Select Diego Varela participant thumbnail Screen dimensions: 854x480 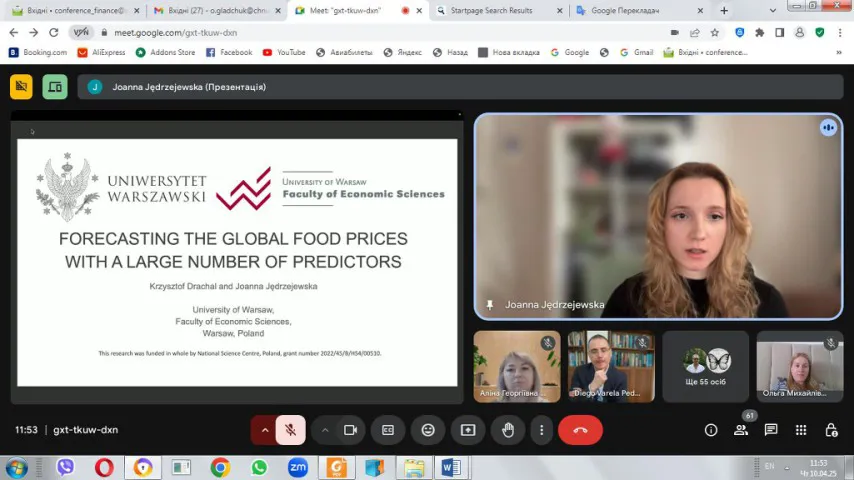coord(611,366)
